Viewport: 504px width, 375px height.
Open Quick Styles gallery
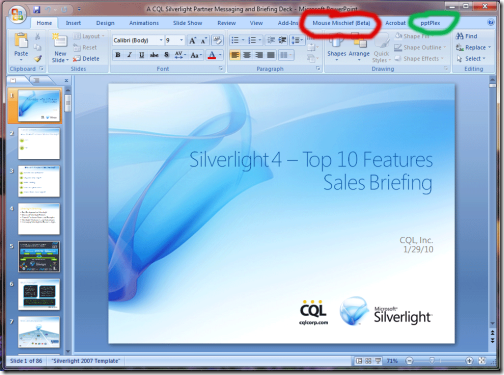pos(382,47)
